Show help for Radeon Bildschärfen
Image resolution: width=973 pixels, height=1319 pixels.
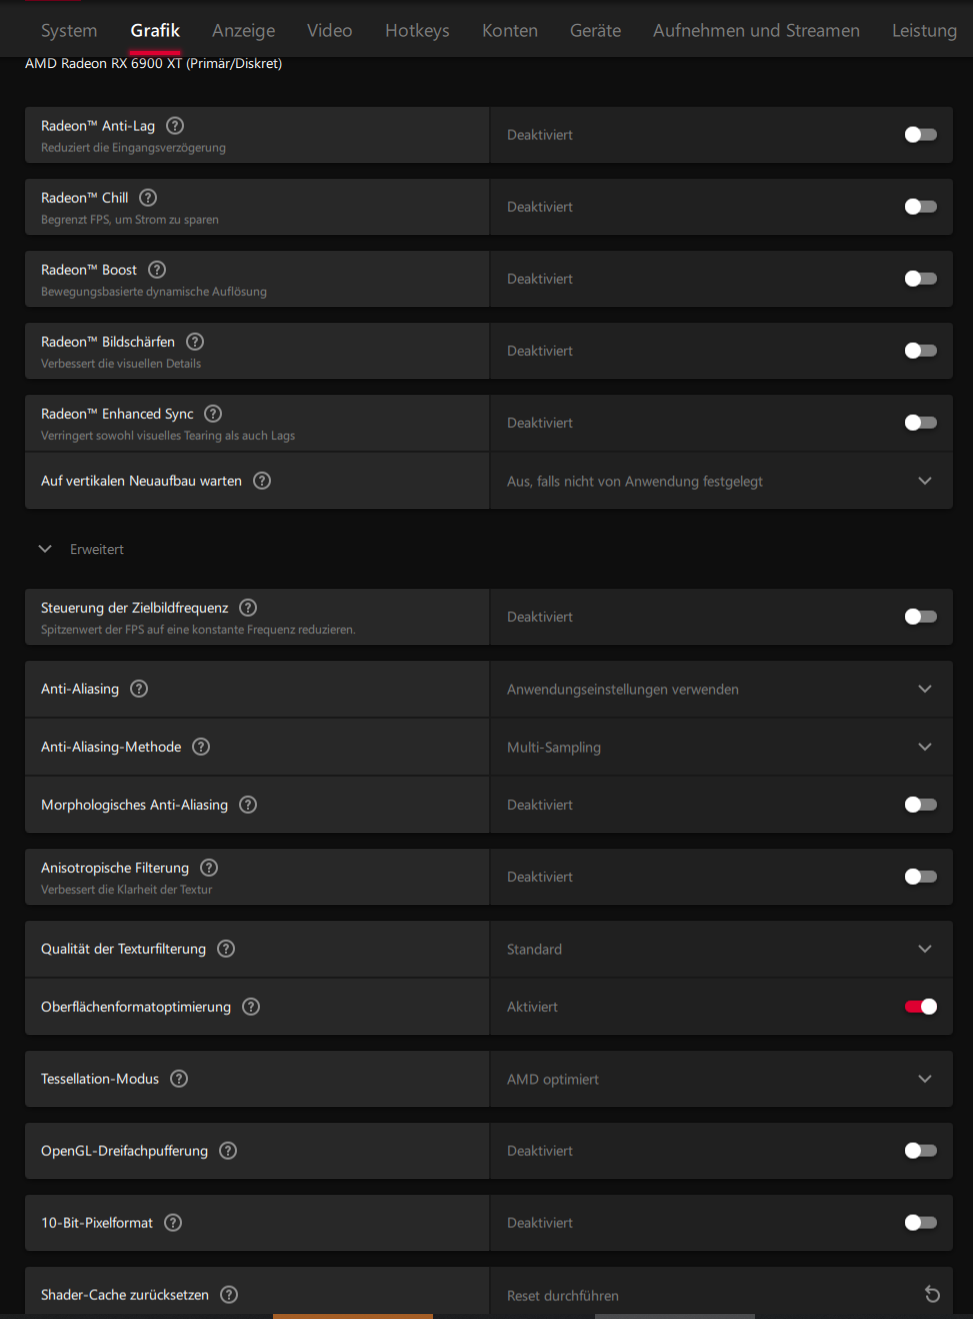pyautogui.click(x=195, y=342)
